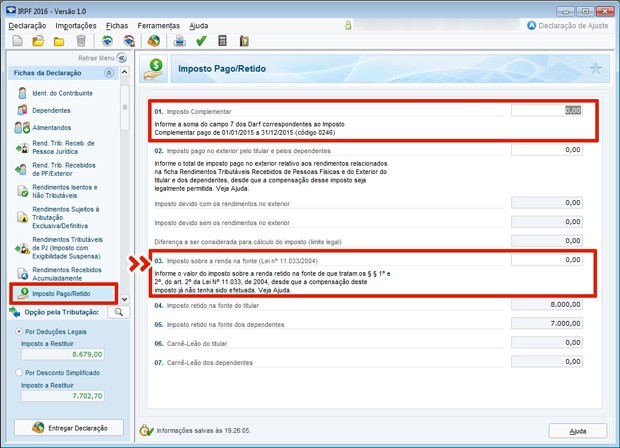Click the new declaration blank page icon
The image size is (620, 448).
pyautogui.click(x=17, y=41)
